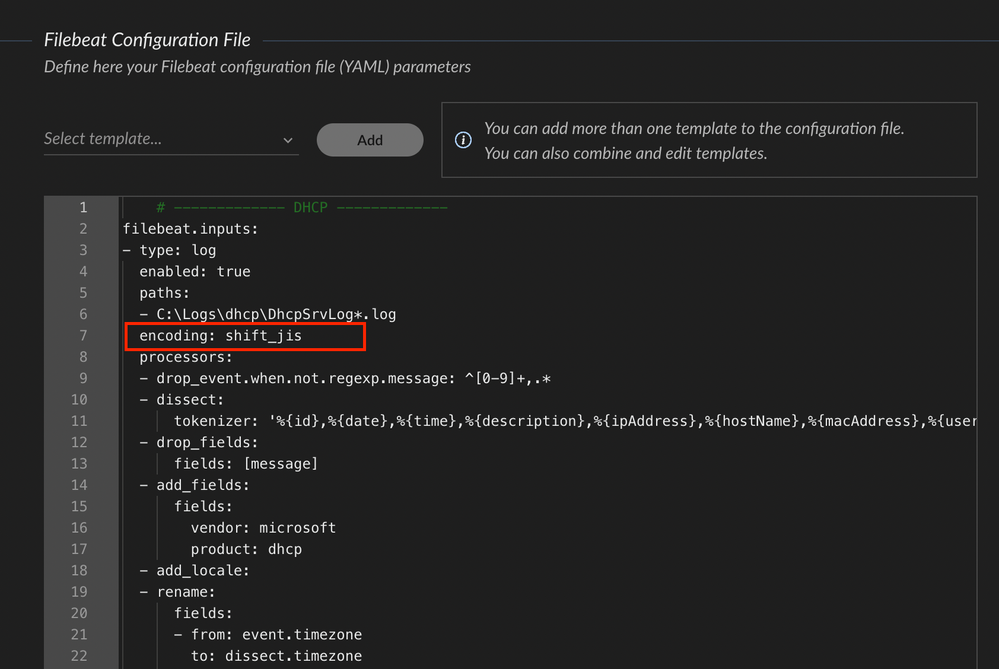The image size is (999, 669).
Task: Click the chevron arrow of template selector
Action: pyautogui.click(x=288, y=140)
